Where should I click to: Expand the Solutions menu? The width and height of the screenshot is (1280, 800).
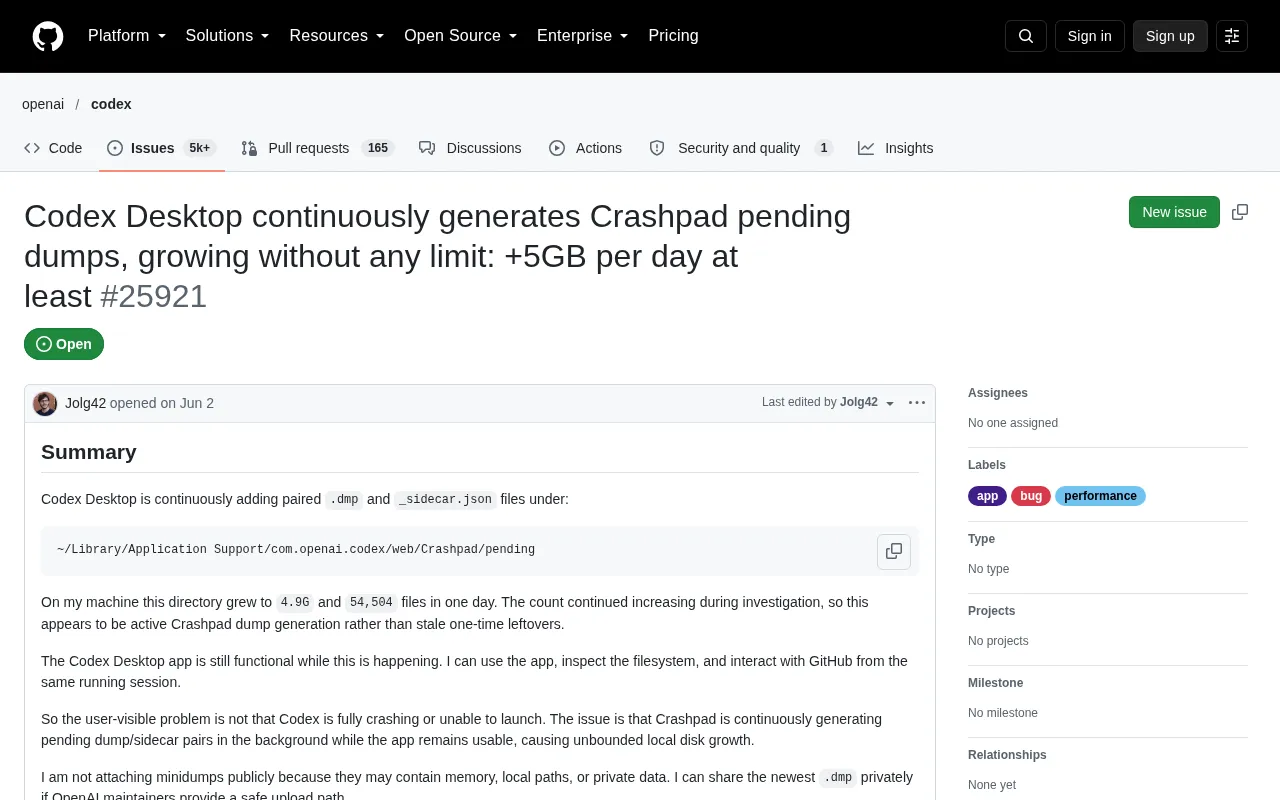(228, 36)
